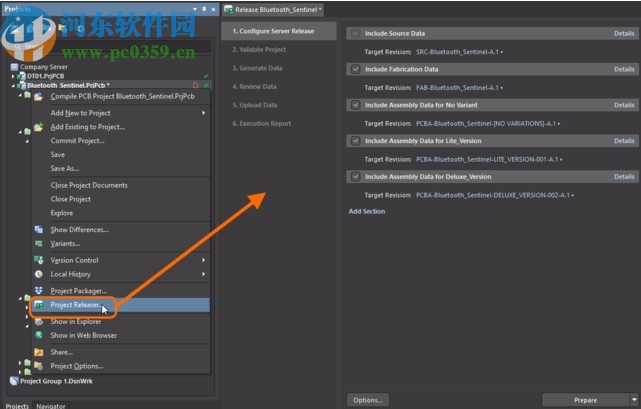Select step 4 Review Data

pos(254,87)
